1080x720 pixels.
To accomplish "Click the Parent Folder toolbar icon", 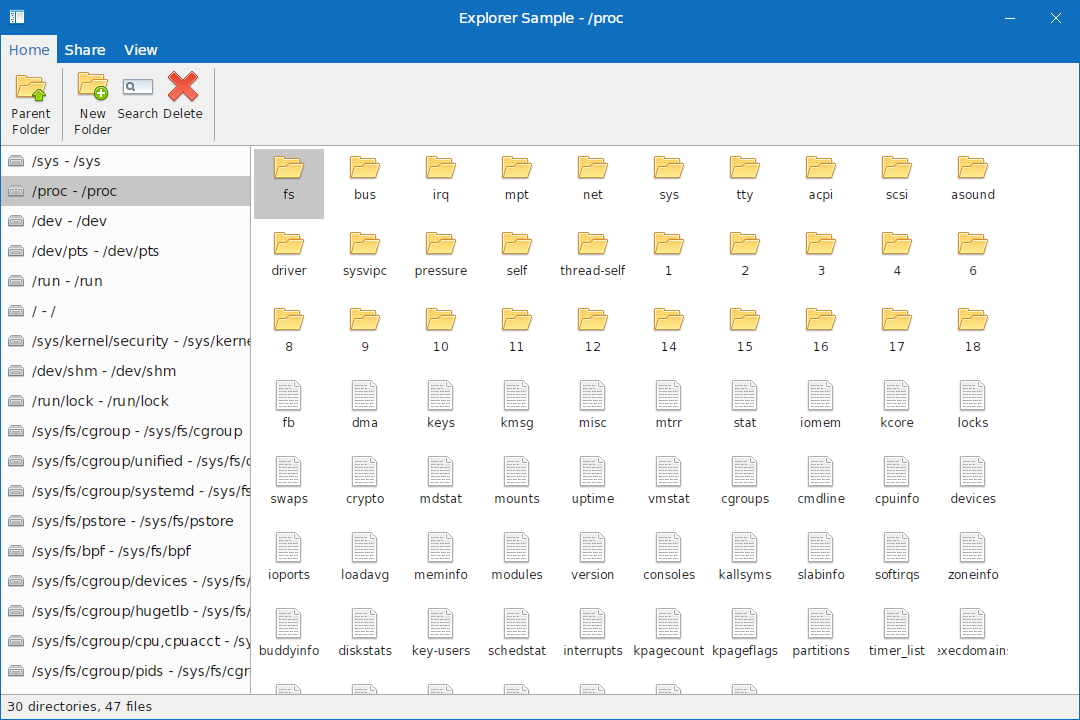I will tap(31, 104).
